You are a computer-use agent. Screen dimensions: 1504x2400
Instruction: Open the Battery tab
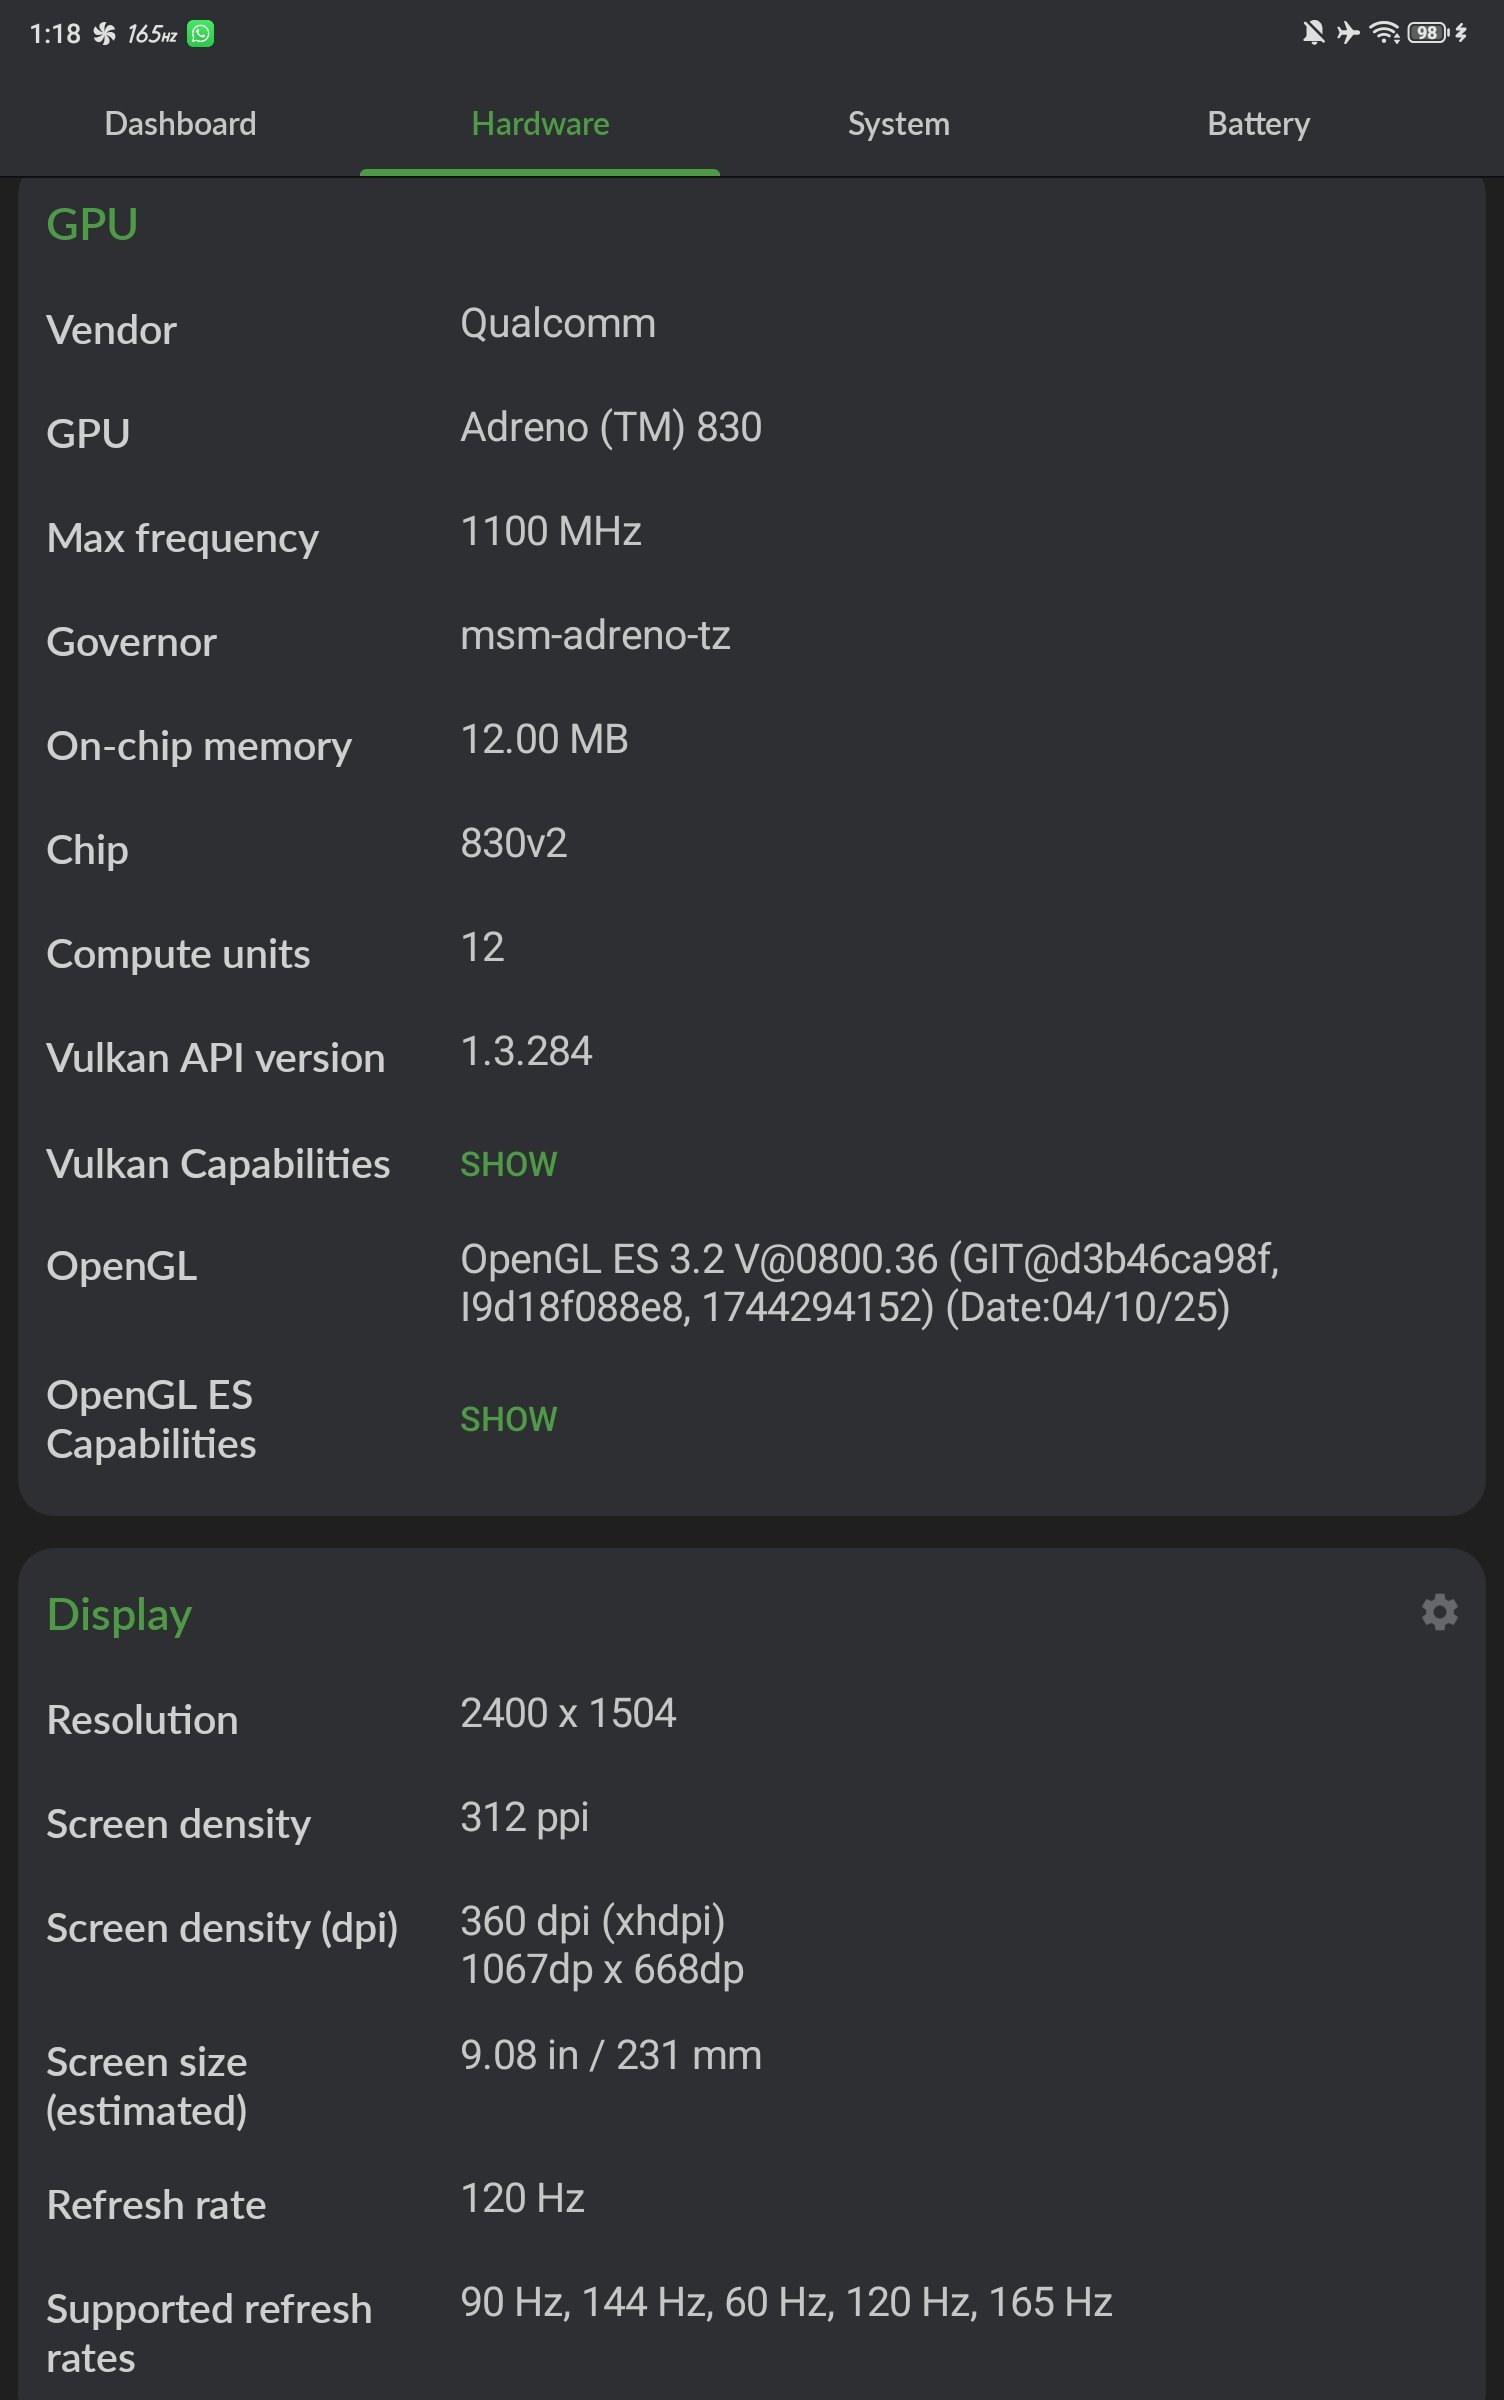click(x=1258, y=124)
